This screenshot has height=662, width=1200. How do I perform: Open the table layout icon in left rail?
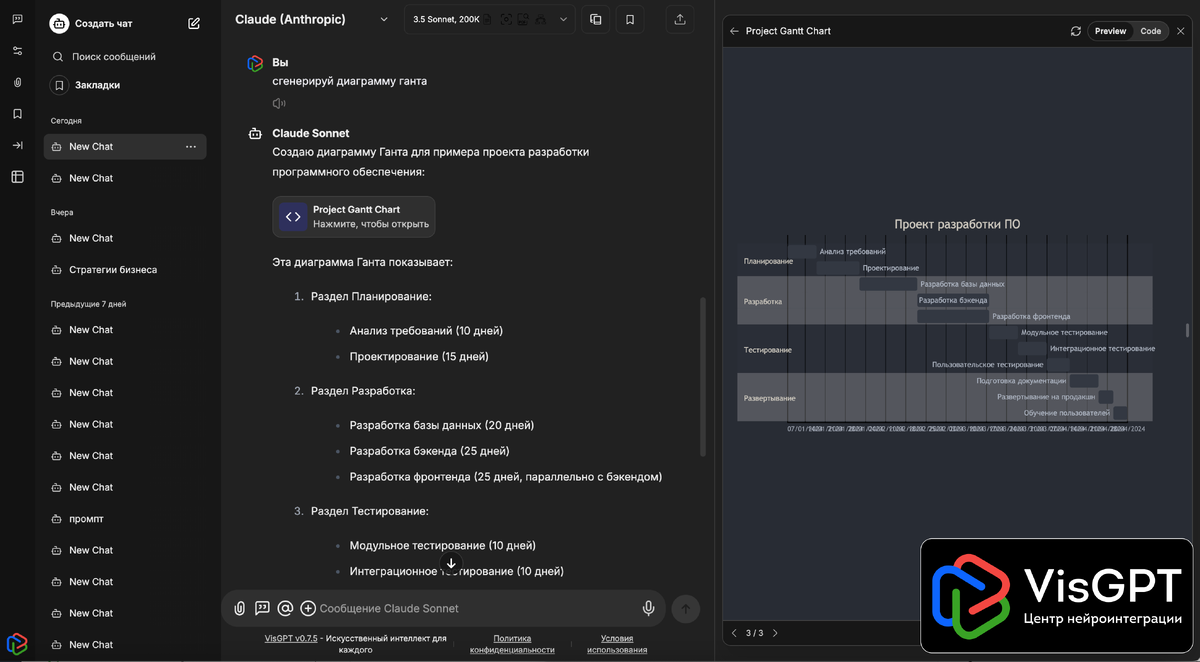coord(17,177)
